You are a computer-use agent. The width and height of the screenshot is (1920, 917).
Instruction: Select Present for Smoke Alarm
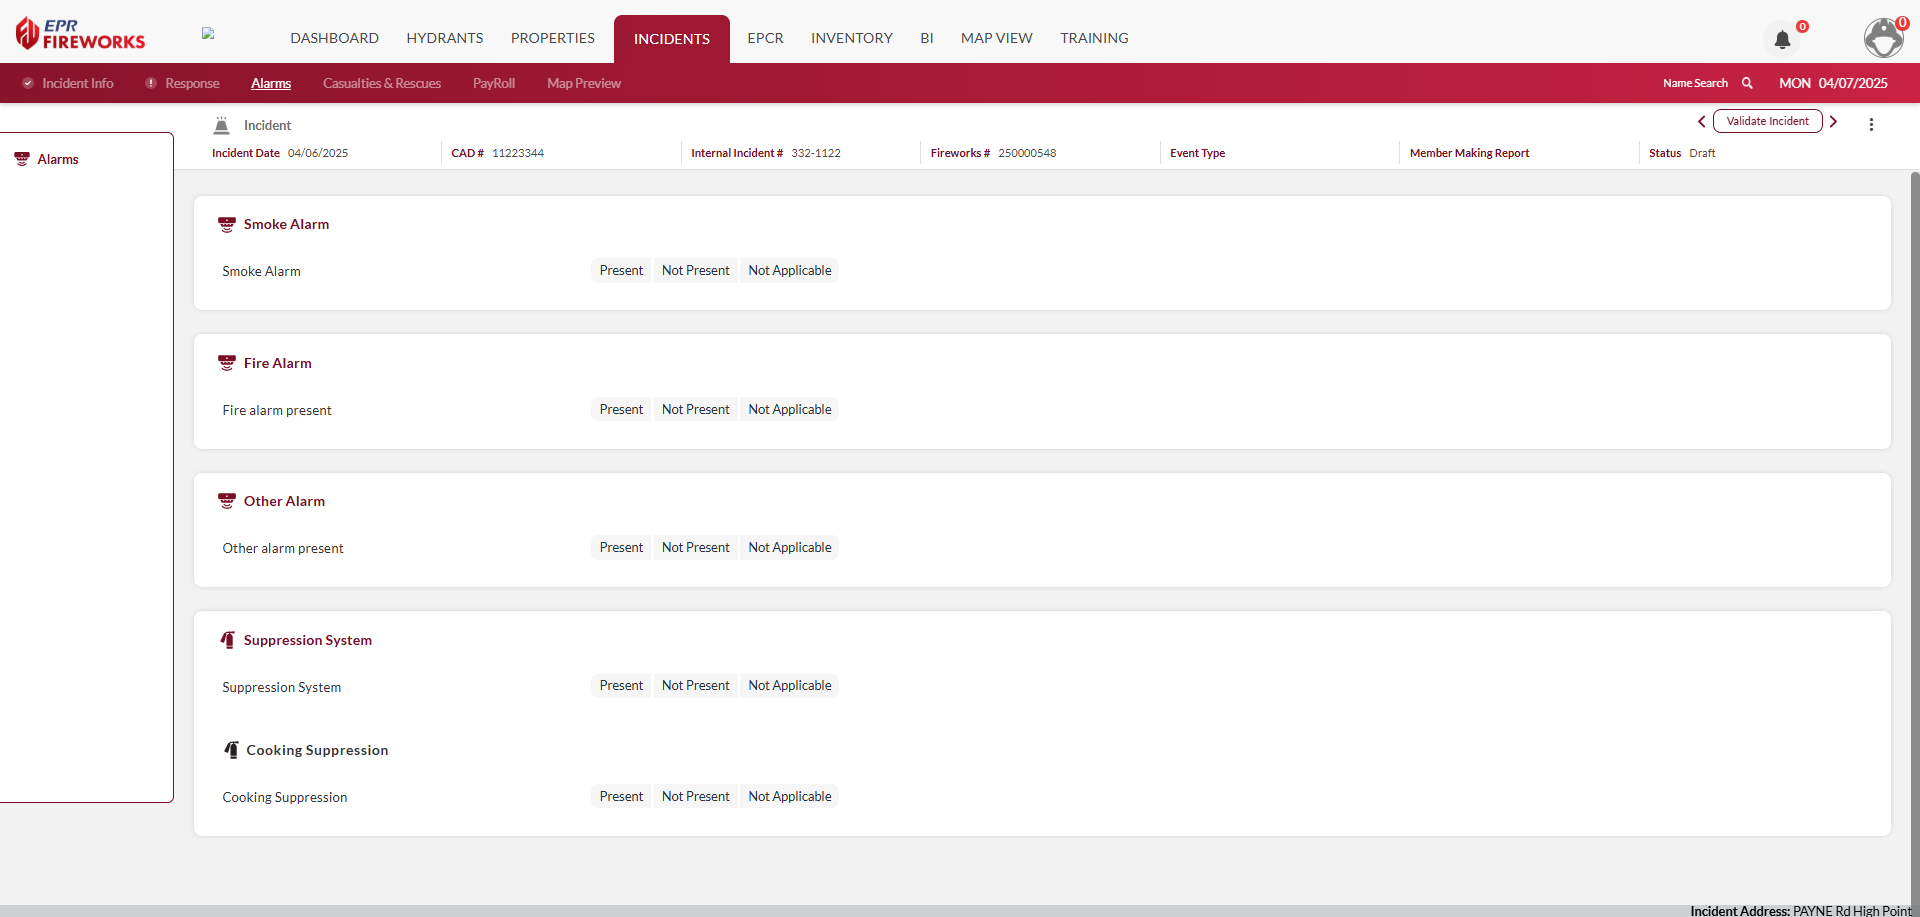click(621, 271)
